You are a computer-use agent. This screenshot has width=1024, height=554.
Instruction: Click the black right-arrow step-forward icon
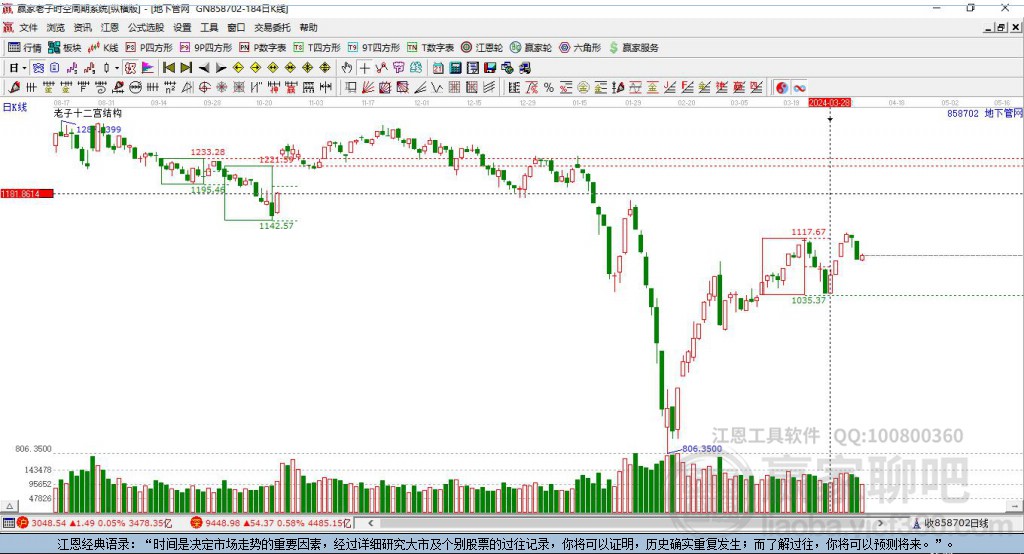(x=221, y=68)
